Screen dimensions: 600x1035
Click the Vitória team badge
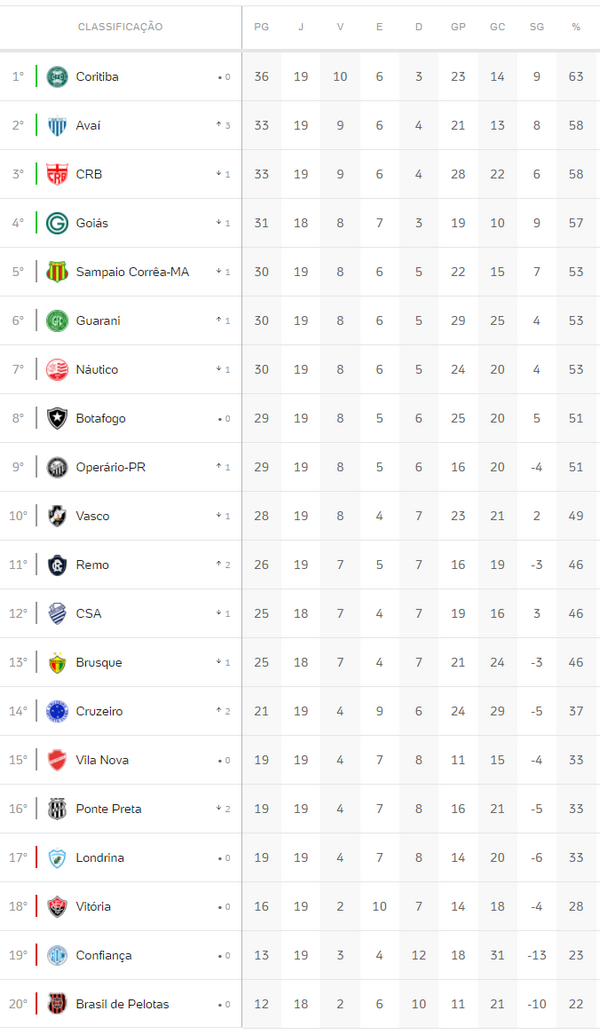click(x=57, y=906)
